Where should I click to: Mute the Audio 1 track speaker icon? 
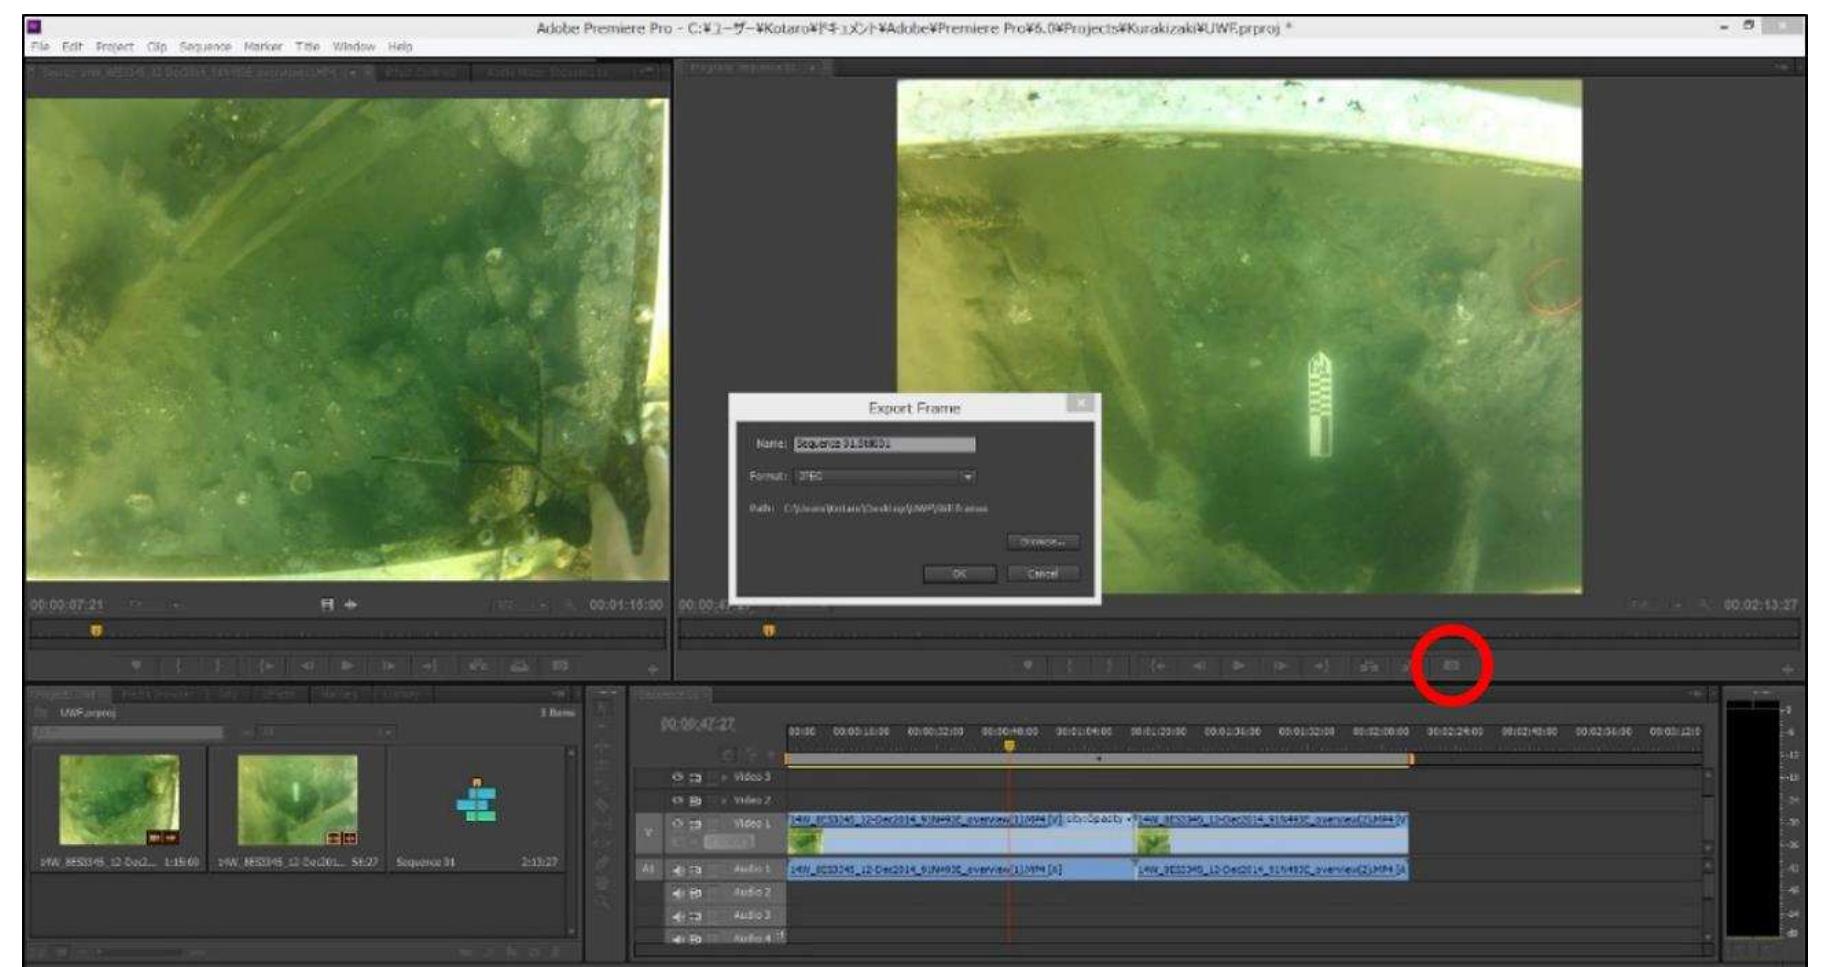point(678,869)
